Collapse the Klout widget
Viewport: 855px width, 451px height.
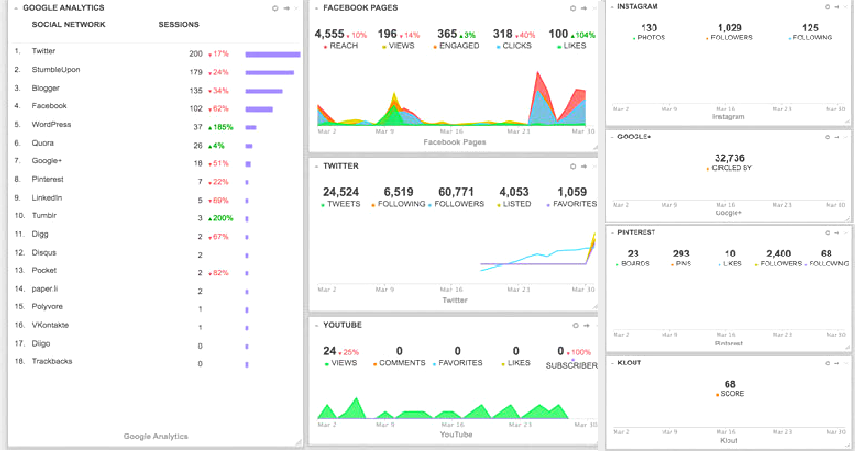pos(612,363)
